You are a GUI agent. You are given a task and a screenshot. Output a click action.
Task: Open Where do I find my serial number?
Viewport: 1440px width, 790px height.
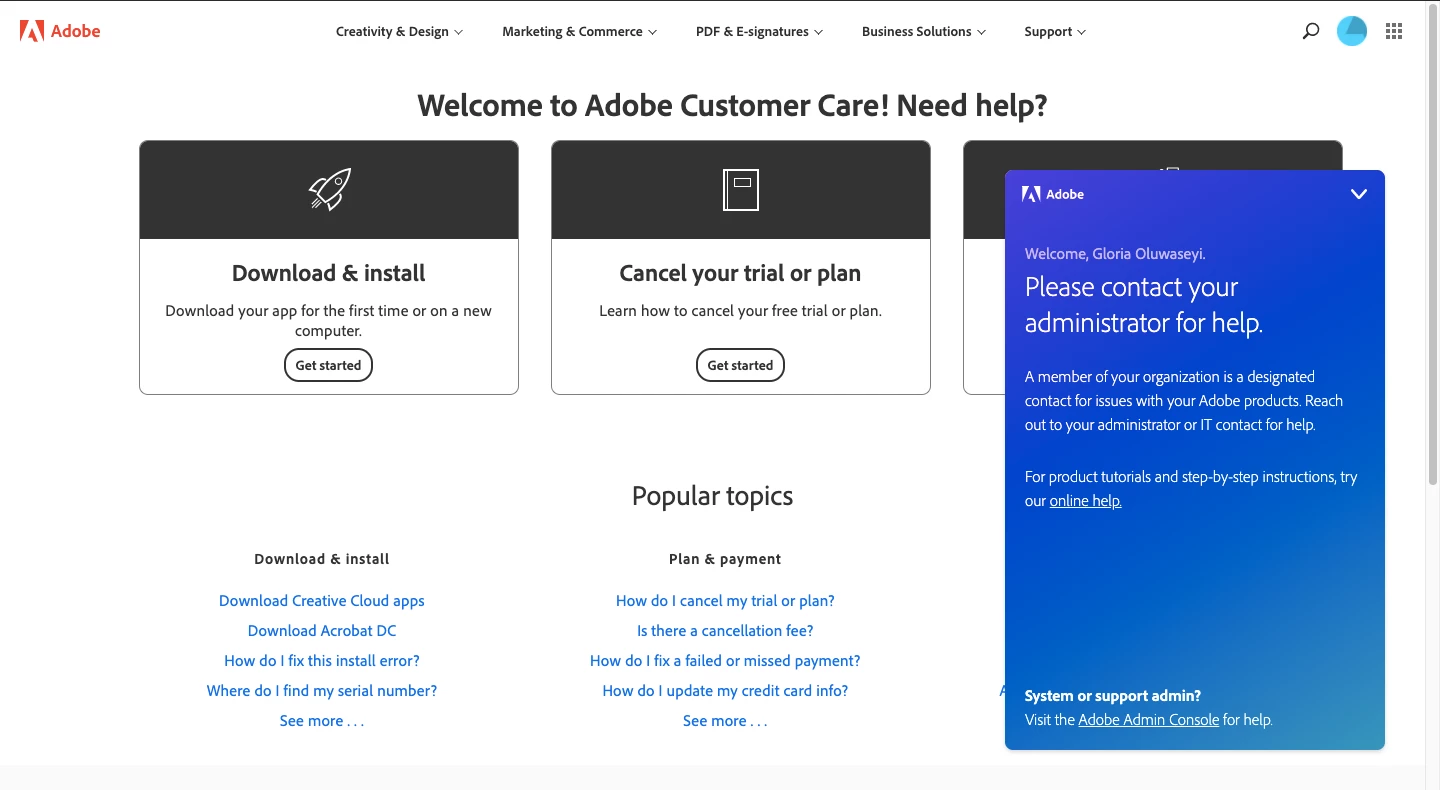[322, 691]
